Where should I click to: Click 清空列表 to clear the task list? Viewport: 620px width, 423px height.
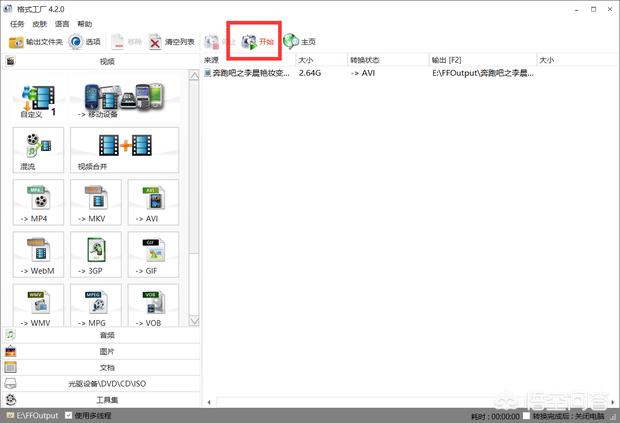coord(170,42)
